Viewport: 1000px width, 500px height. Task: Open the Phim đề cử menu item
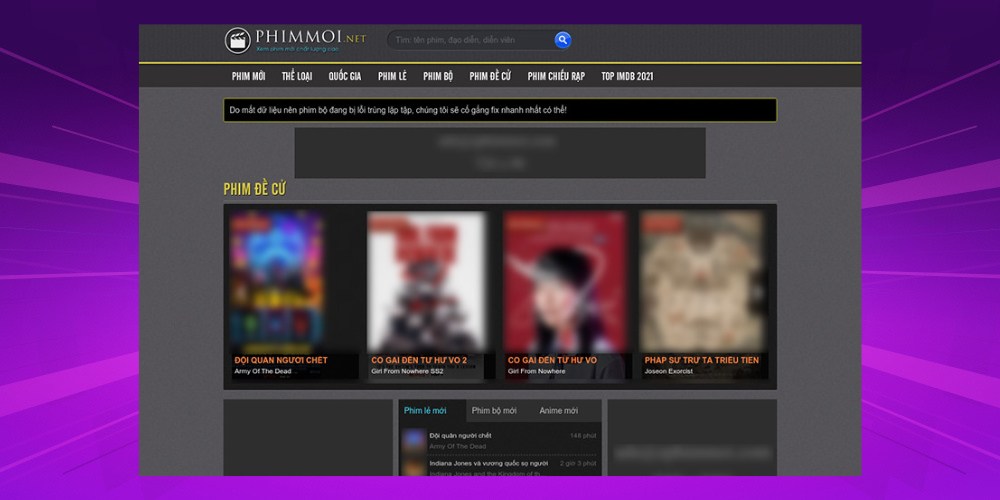[490, 77]
